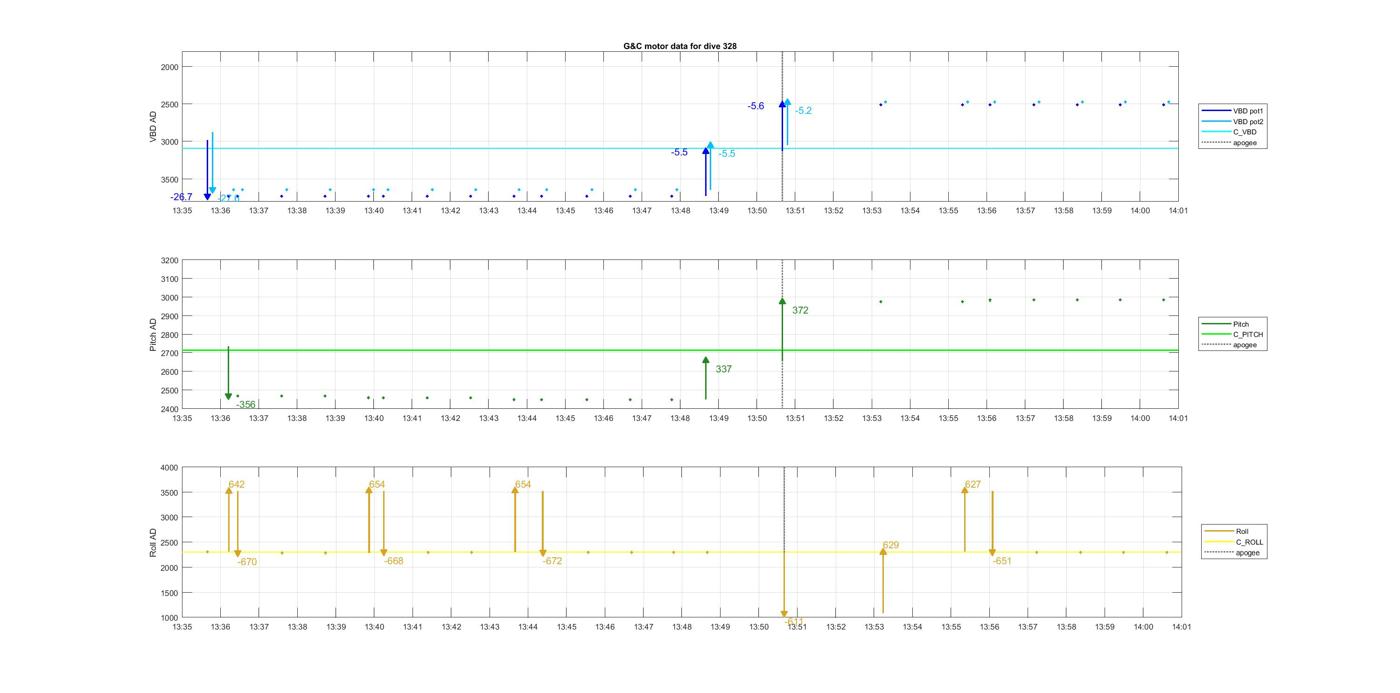The height and width of the screenshot is (693, 1400).
Task: Click the 'Roll AD' y-axis label
Action: click(153, 542)
